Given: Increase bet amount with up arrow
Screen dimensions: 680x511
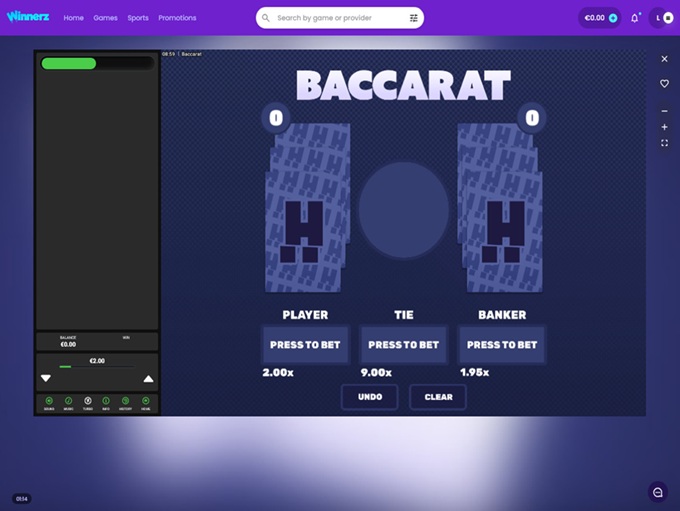Looking at the screenshot, I should pyautogui.click(x=149, y=378).
